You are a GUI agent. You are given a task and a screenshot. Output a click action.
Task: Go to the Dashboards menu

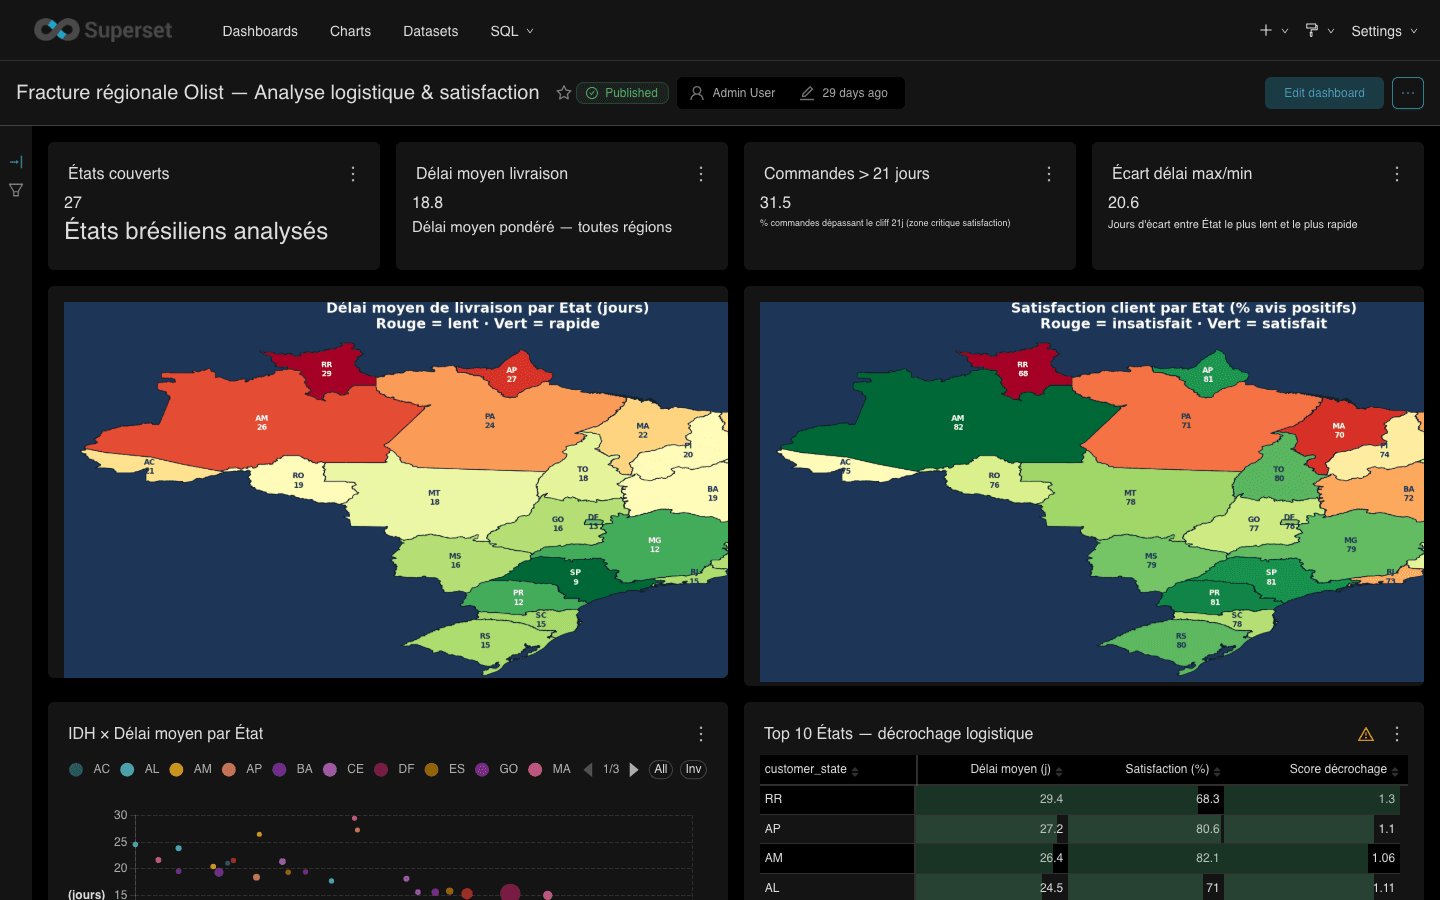260,31
